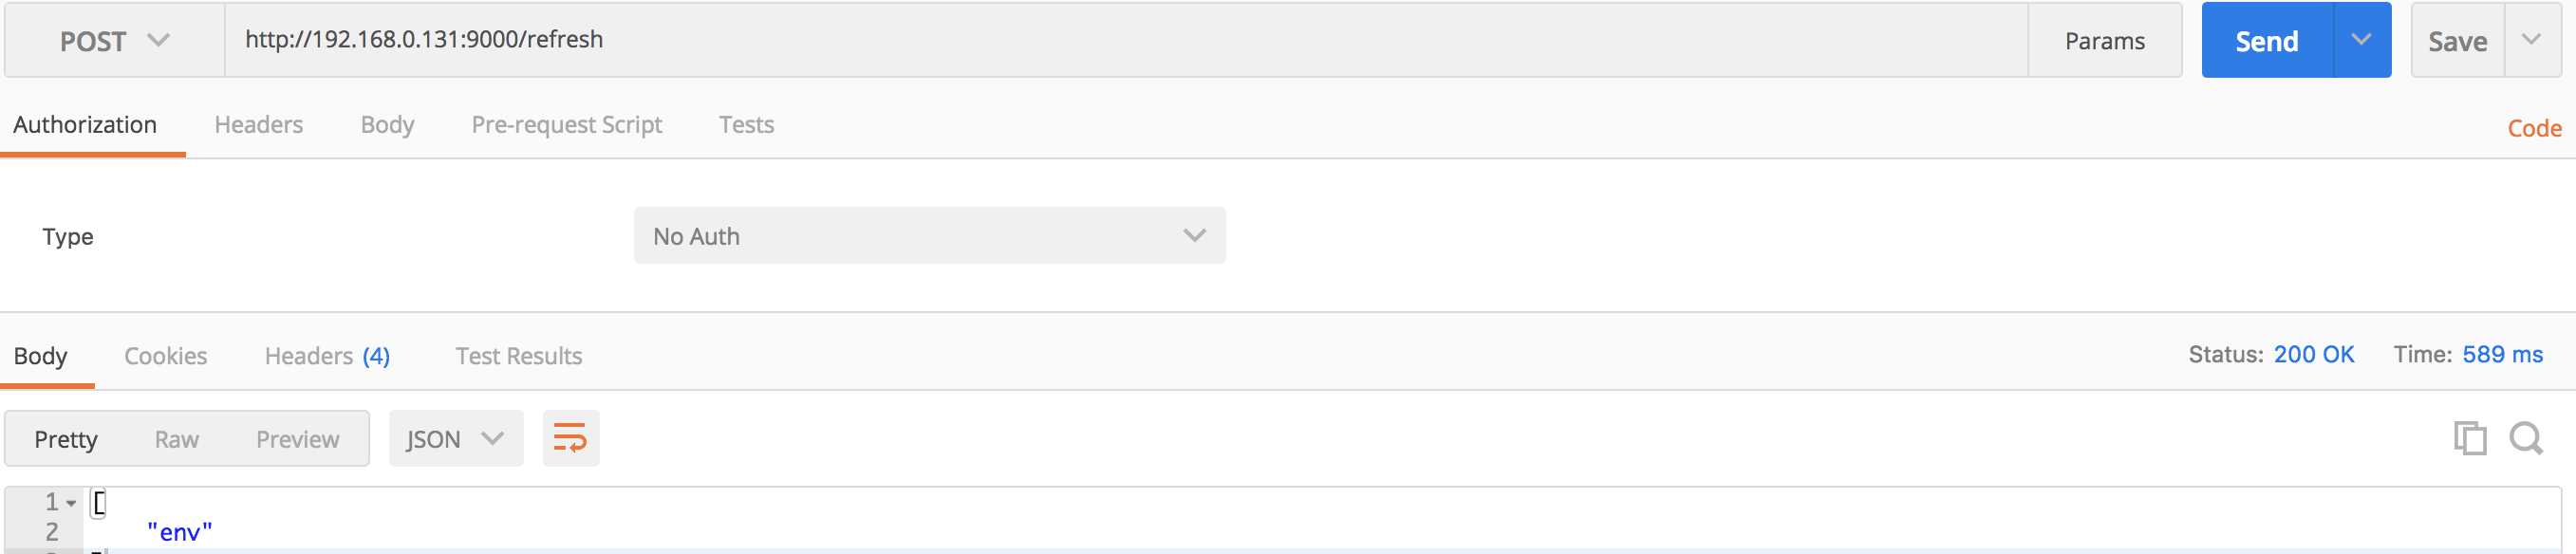Copy response body using copy icon

click(x=2469, y=438)
